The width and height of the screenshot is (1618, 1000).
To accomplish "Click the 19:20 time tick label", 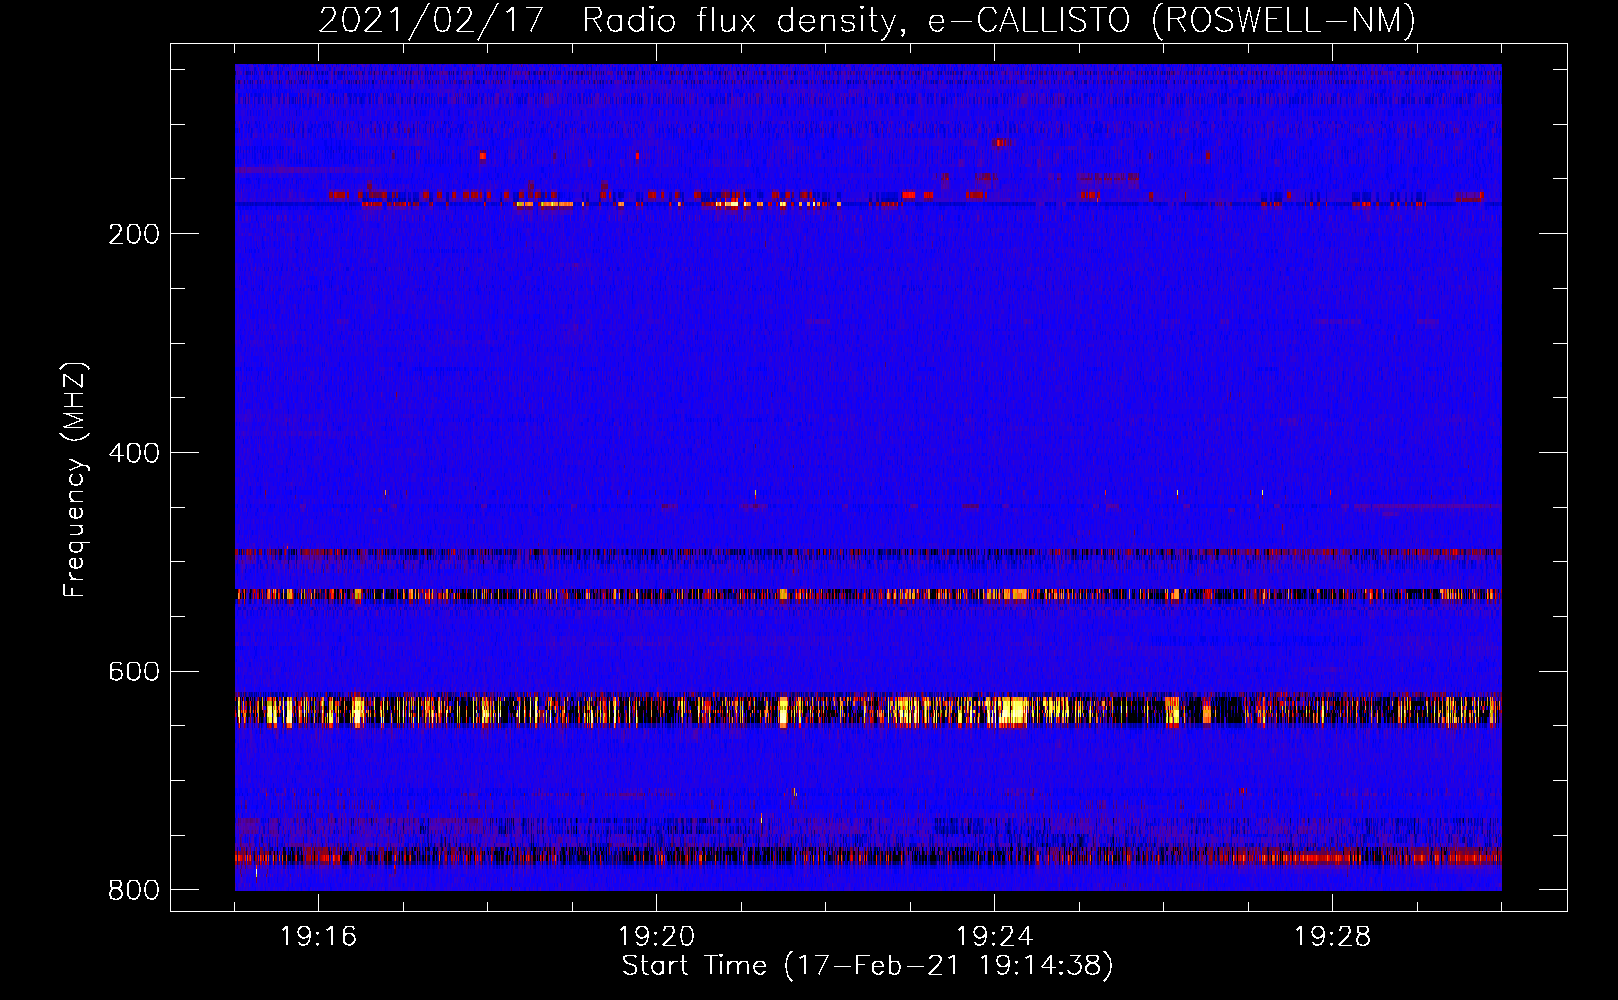I will pyautogui.click(x=656, y=937).
